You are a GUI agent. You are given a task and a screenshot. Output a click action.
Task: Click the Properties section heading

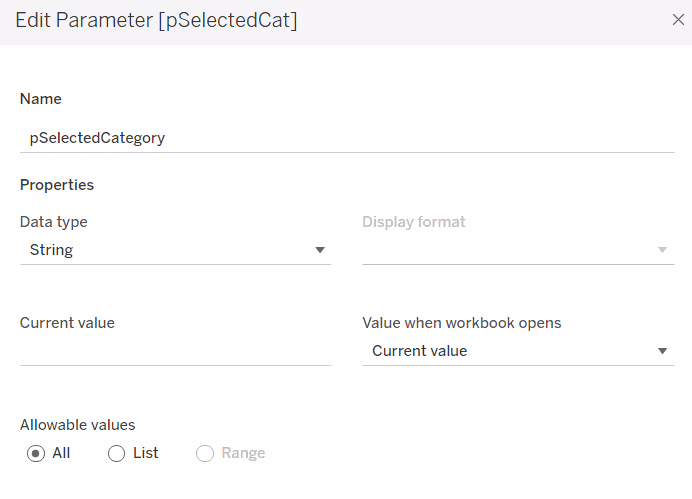(57, 185)
